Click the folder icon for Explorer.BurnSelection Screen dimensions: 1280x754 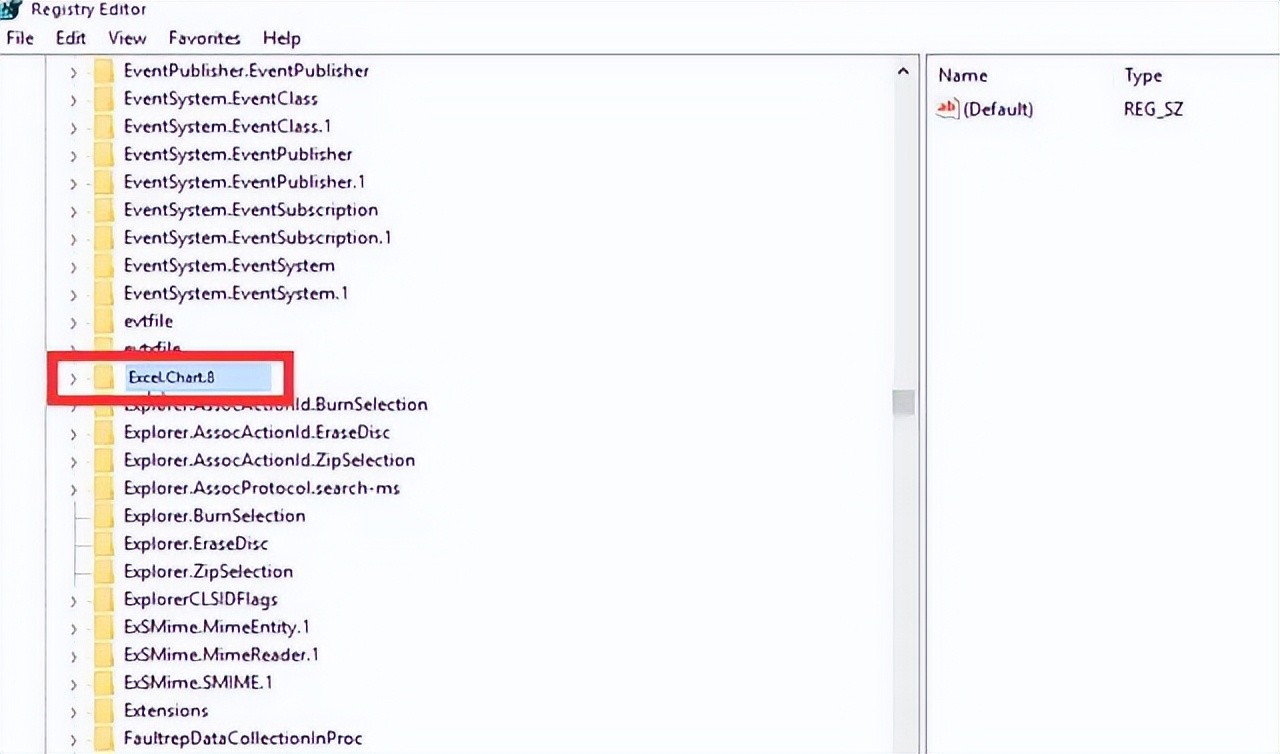(104, 516)
